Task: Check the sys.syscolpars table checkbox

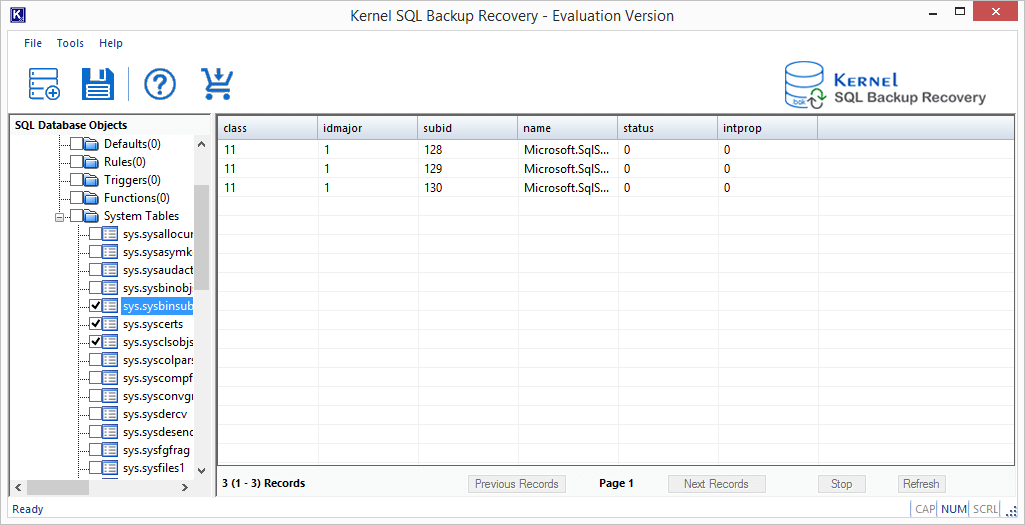Action: [x=95, y=360]
